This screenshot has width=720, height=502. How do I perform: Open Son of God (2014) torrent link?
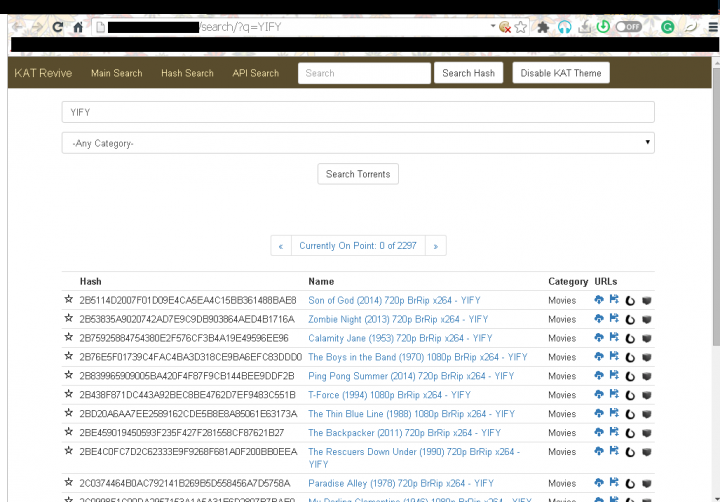point(394,300)
